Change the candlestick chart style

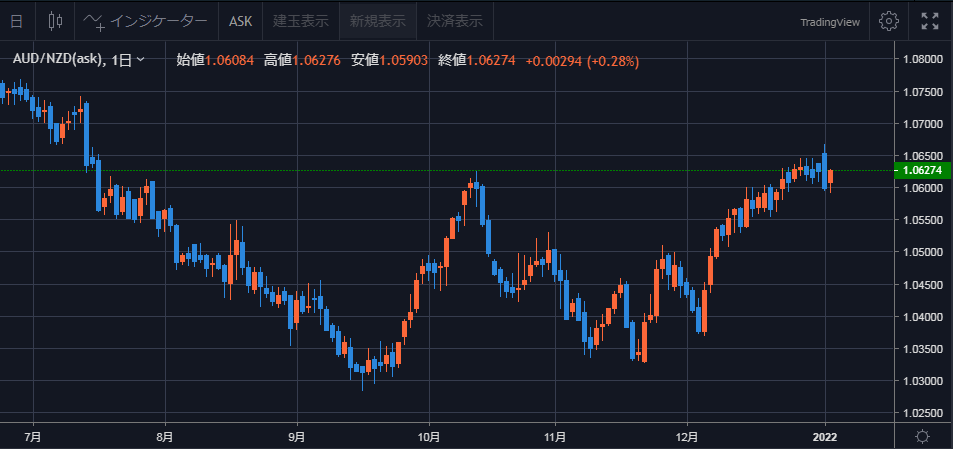pos(55,21)
